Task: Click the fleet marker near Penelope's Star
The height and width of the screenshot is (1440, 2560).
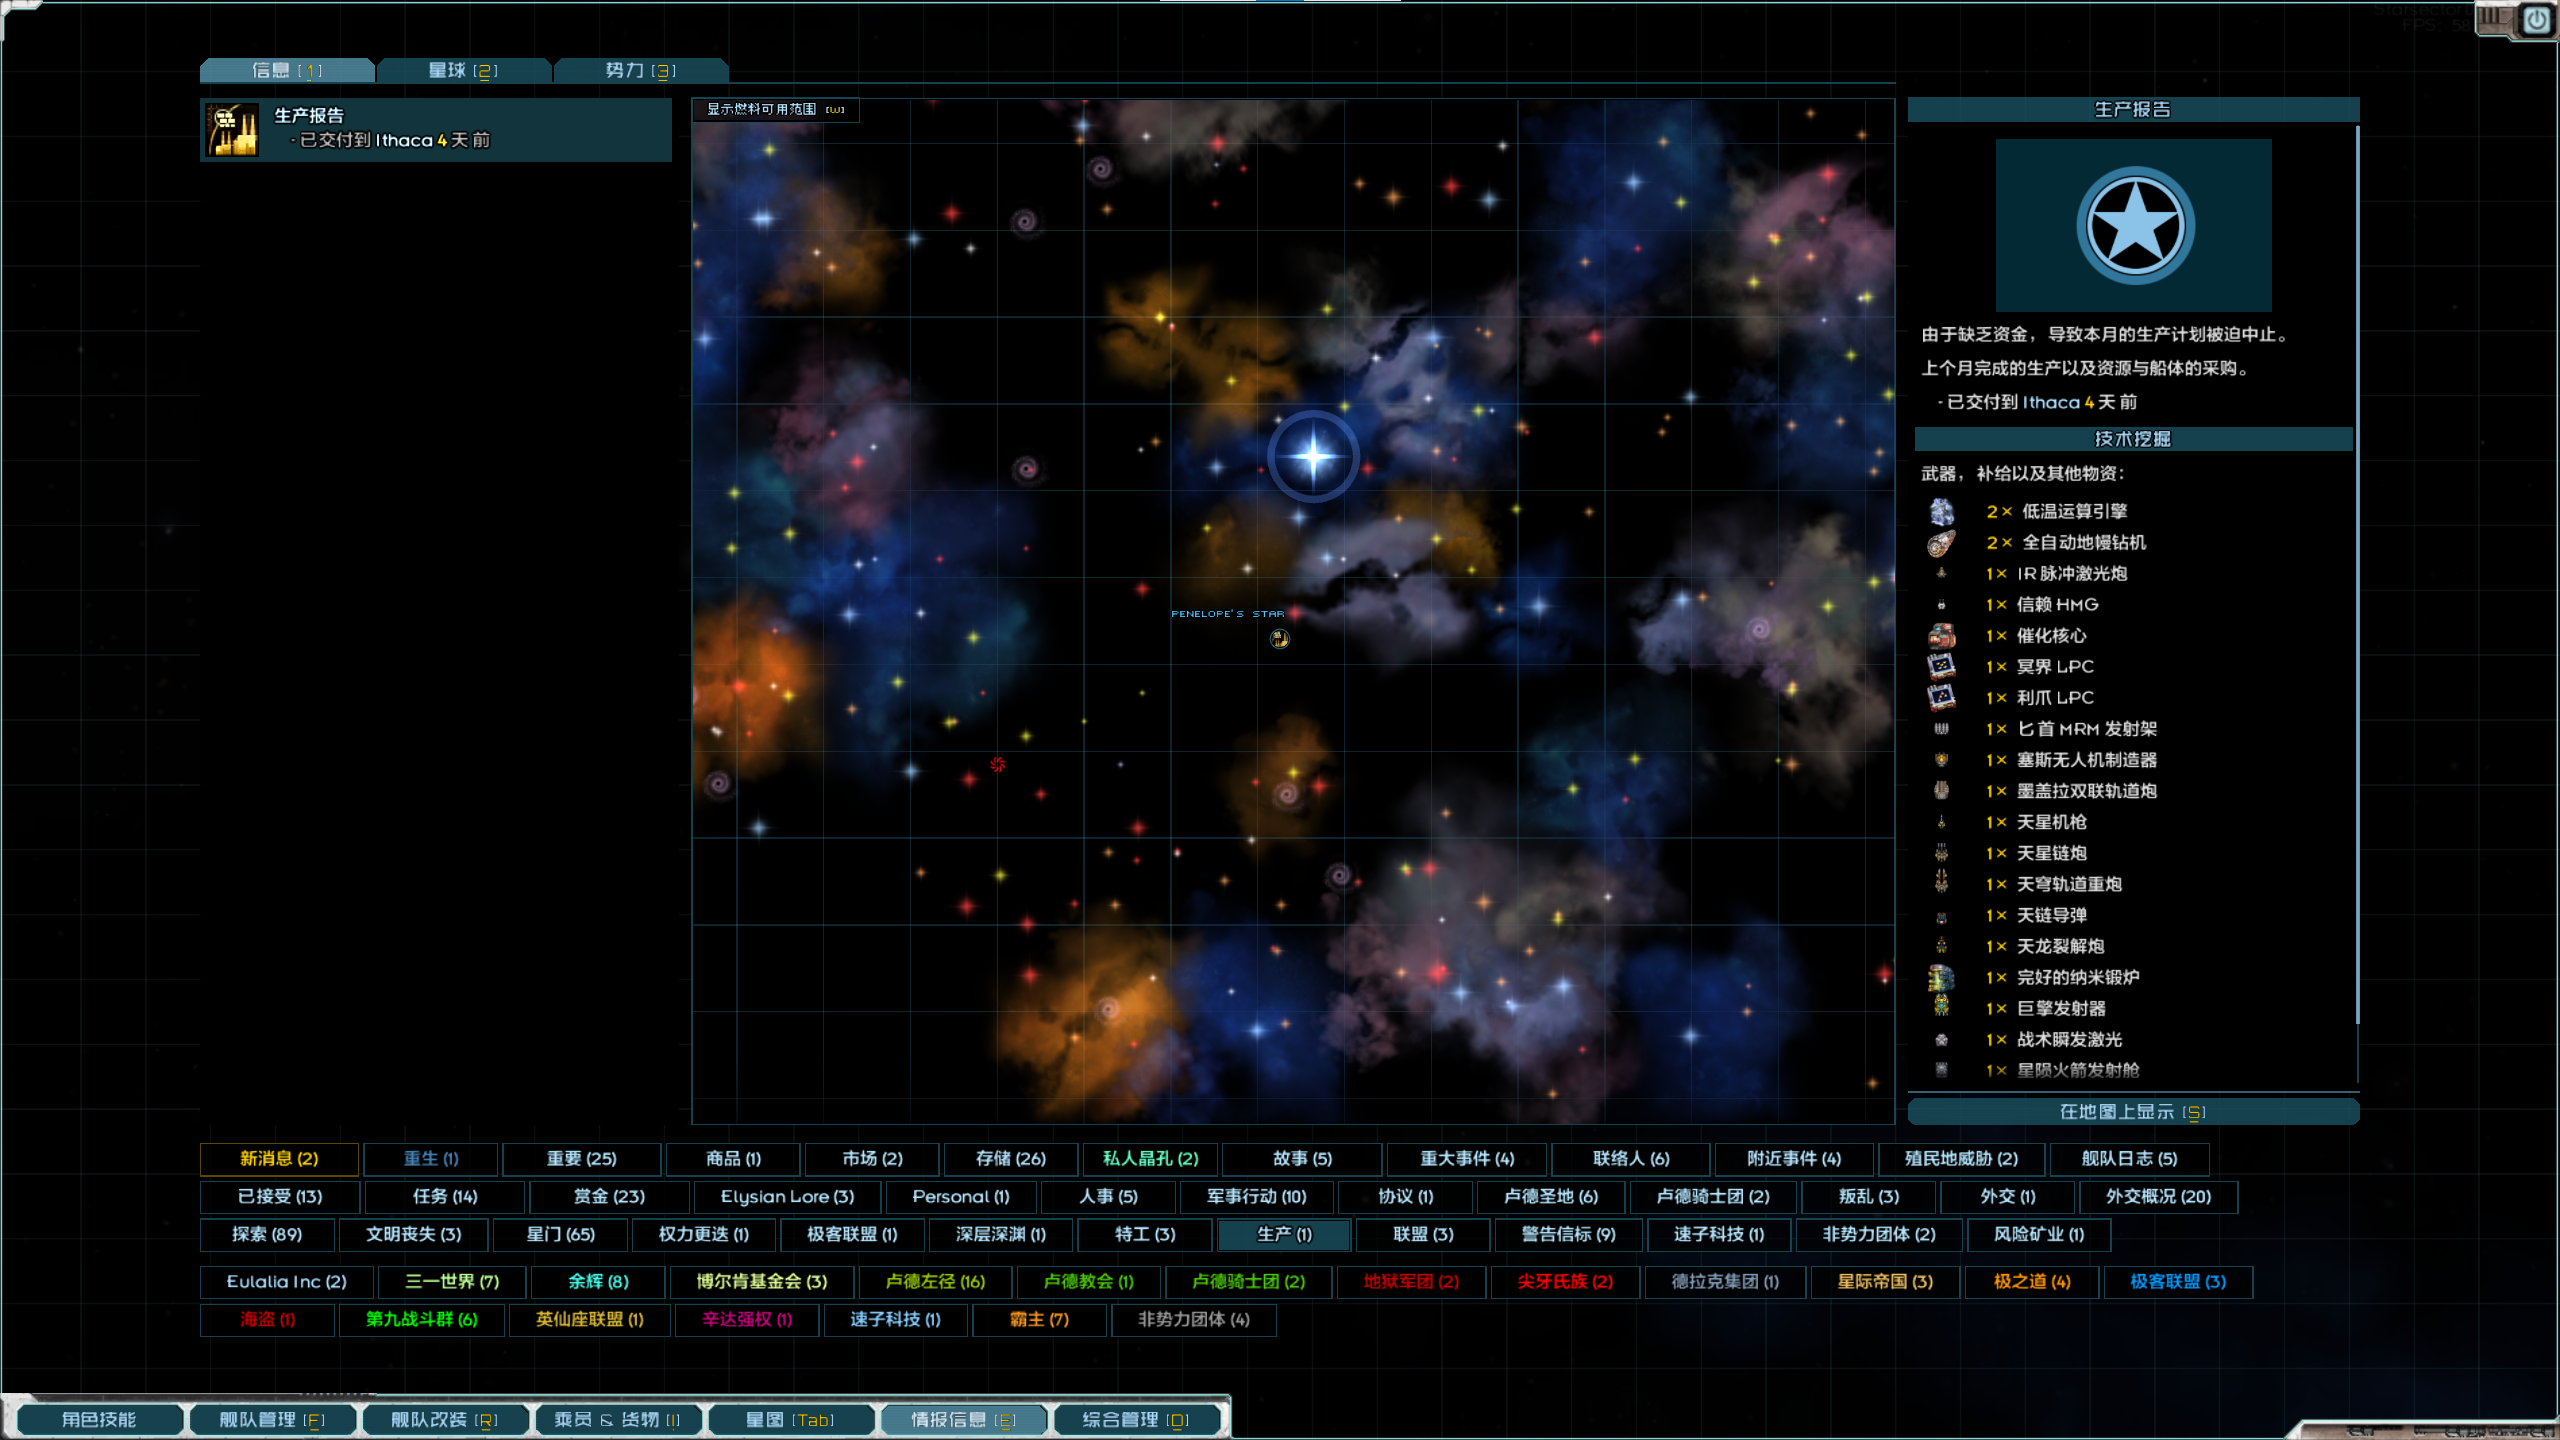Action: pyautogui.click(x=1279, y=639)
